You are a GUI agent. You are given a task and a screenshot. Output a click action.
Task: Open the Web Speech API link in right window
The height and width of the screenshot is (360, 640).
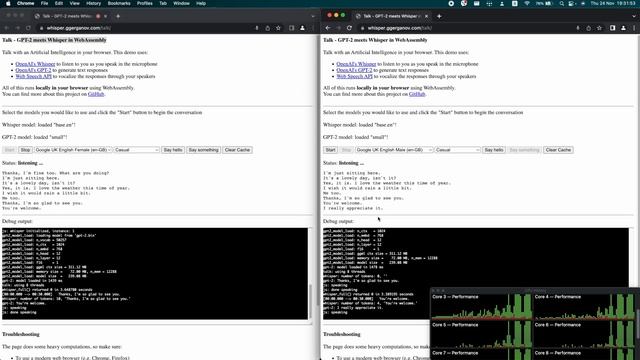[x=355, y=76]
